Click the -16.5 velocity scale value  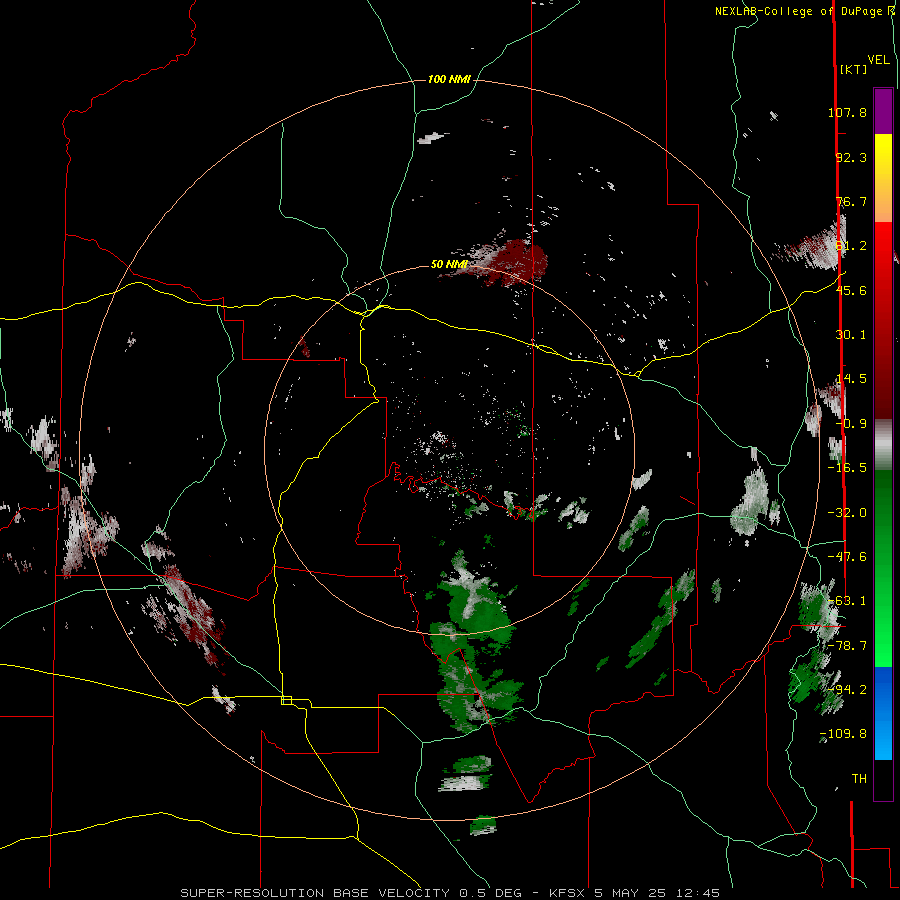[847, 468]
